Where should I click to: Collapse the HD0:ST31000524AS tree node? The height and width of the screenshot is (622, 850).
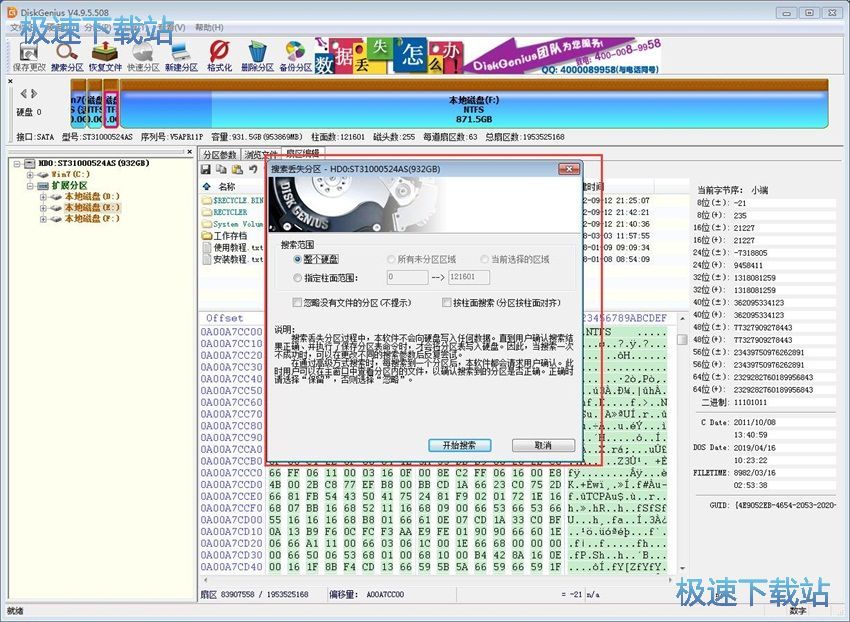[17, 163]
